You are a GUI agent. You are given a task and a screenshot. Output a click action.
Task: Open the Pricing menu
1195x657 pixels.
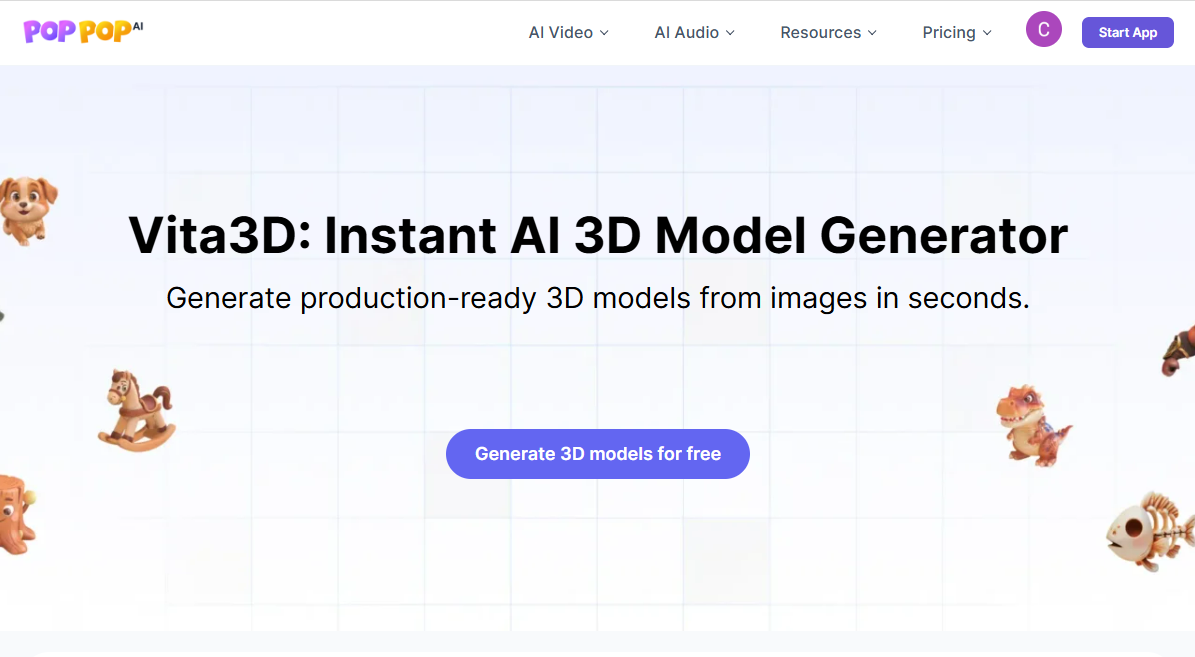pyautogui.click(x=957, y=33)
